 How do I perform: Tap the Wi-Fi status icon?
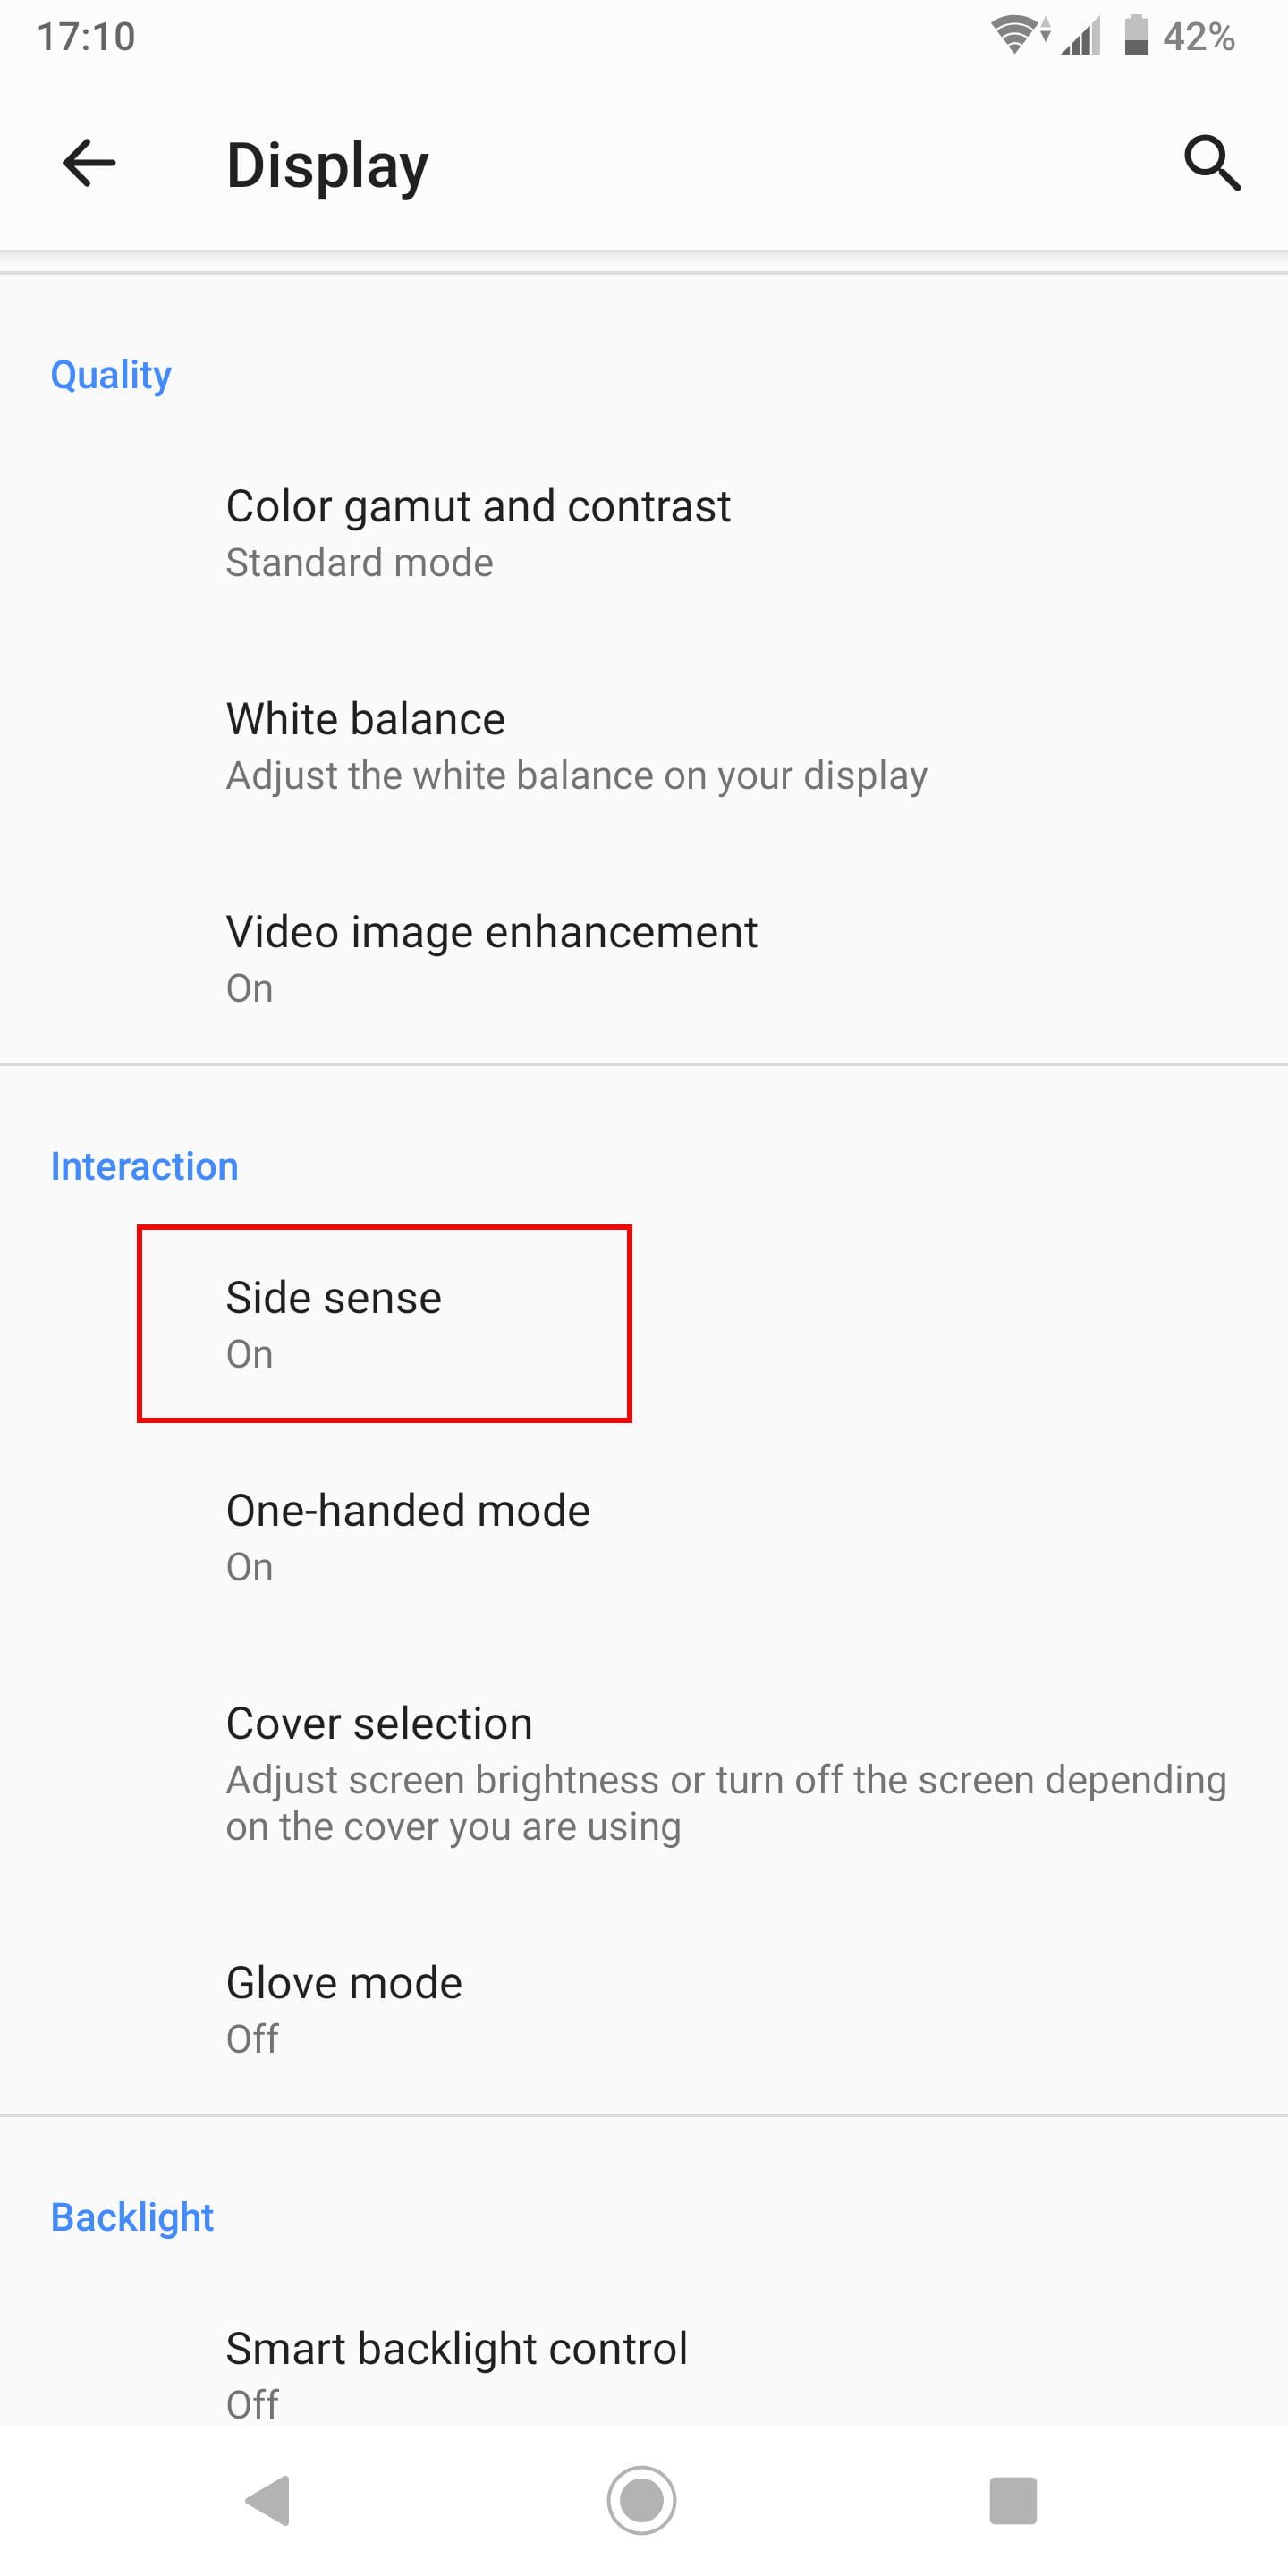pos(1020,36)
